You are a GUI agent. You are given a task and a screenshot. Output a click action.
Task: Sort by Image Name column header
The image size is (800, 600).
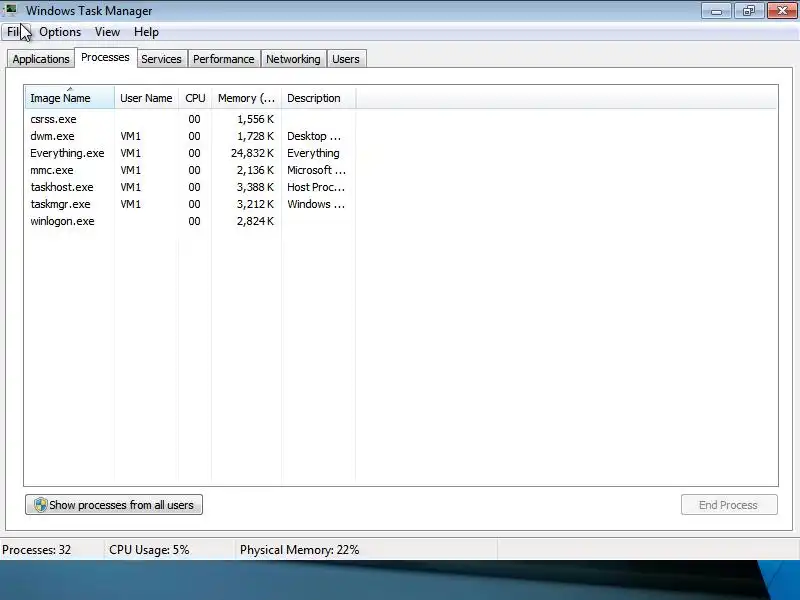click(69, 97)
